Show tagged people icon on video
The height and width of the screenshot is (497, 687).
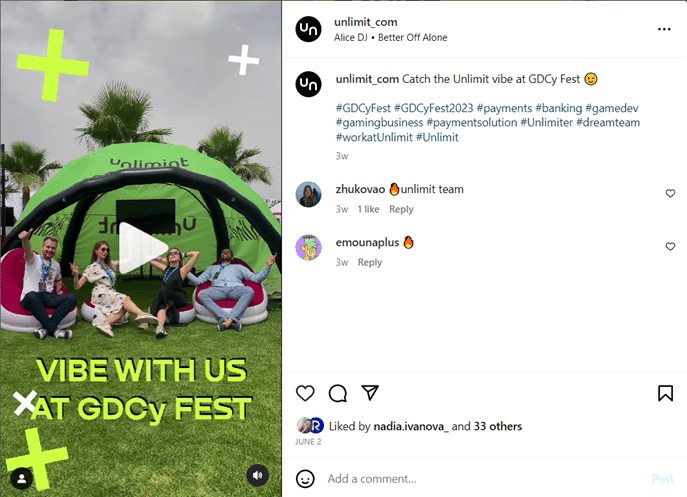click(21, 479)
